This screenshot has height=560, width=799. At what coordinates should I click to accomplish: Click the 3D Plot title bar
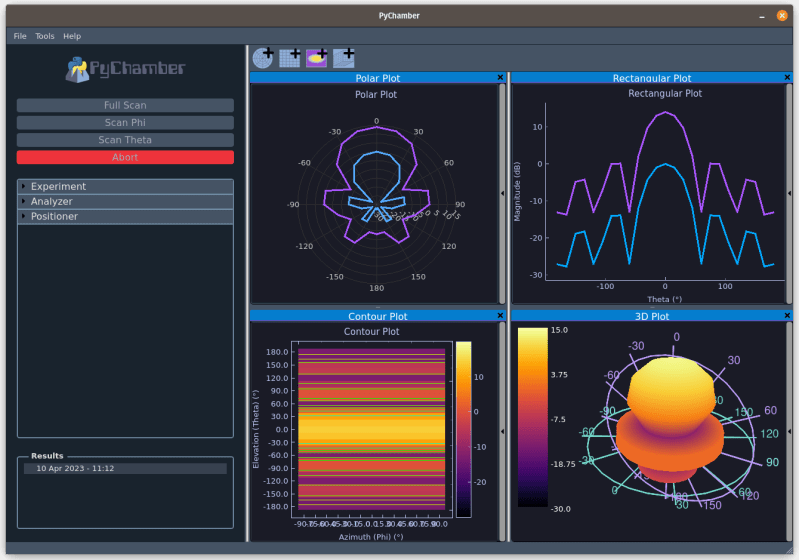click(652, 316)
